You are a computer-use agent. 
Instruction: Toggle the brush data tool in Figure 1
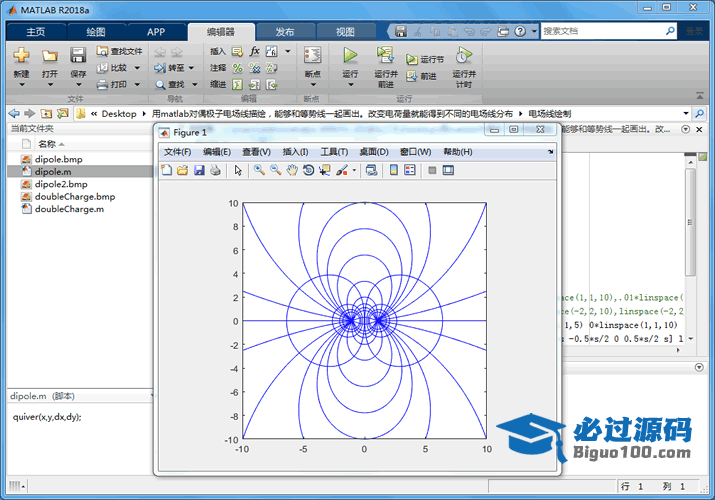pyautogui.click(x=342, y=170)
